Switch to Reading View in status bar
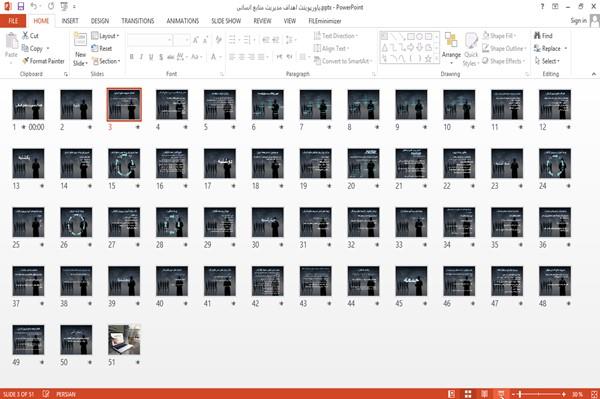Viewport: 600px width, 399px height. 484,394
